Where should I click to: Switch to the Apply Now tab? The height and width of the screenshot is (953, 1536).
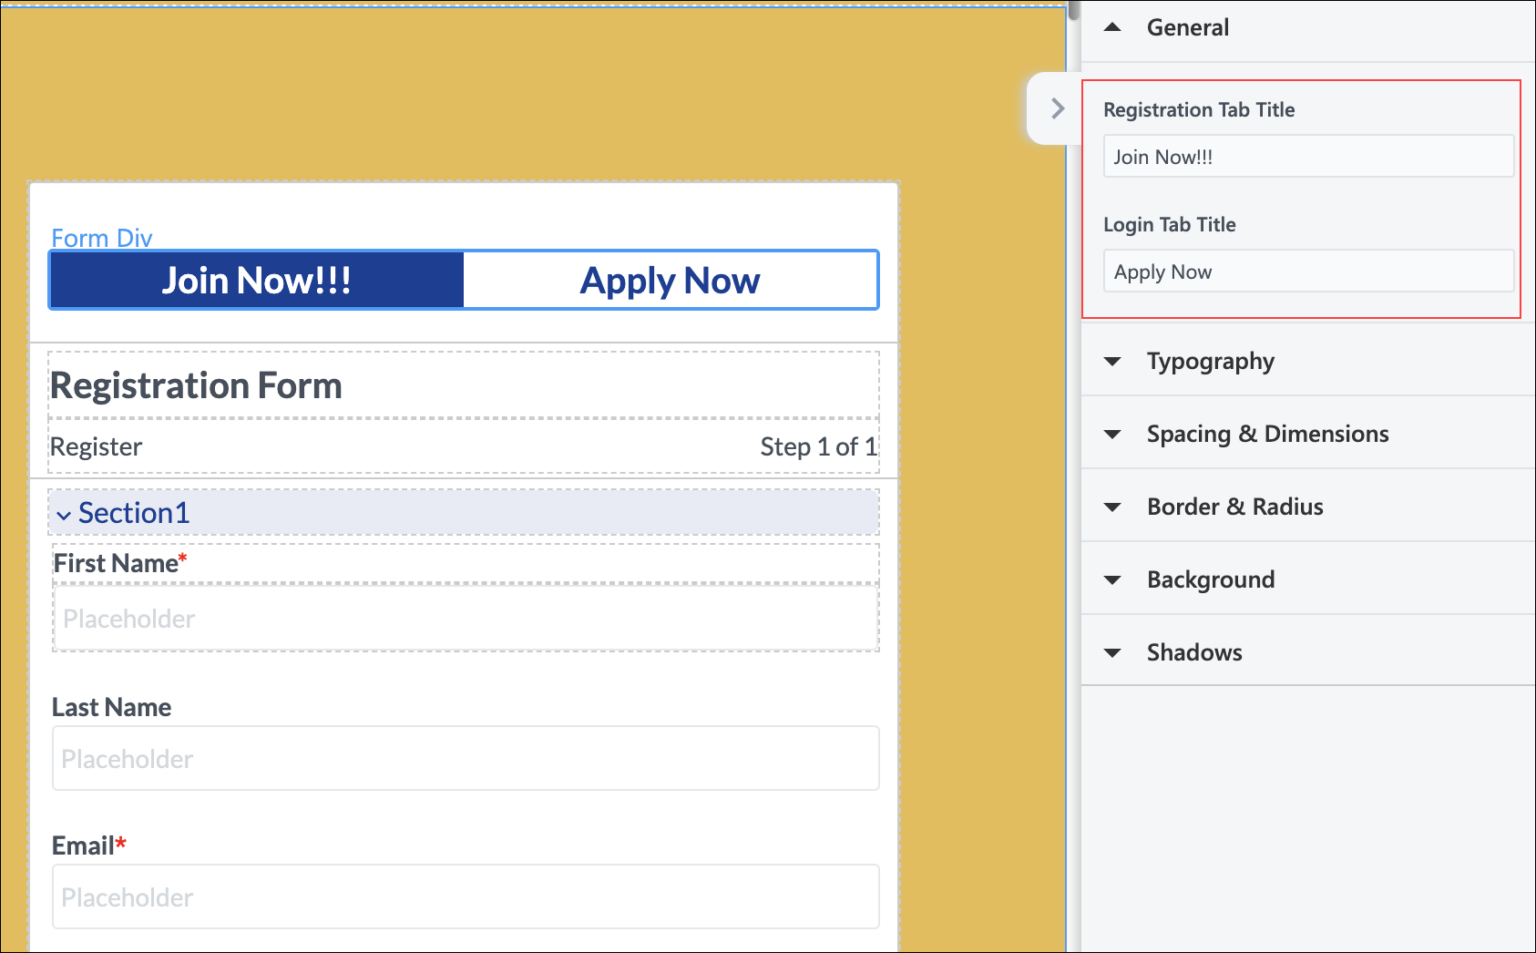[670, 280]
